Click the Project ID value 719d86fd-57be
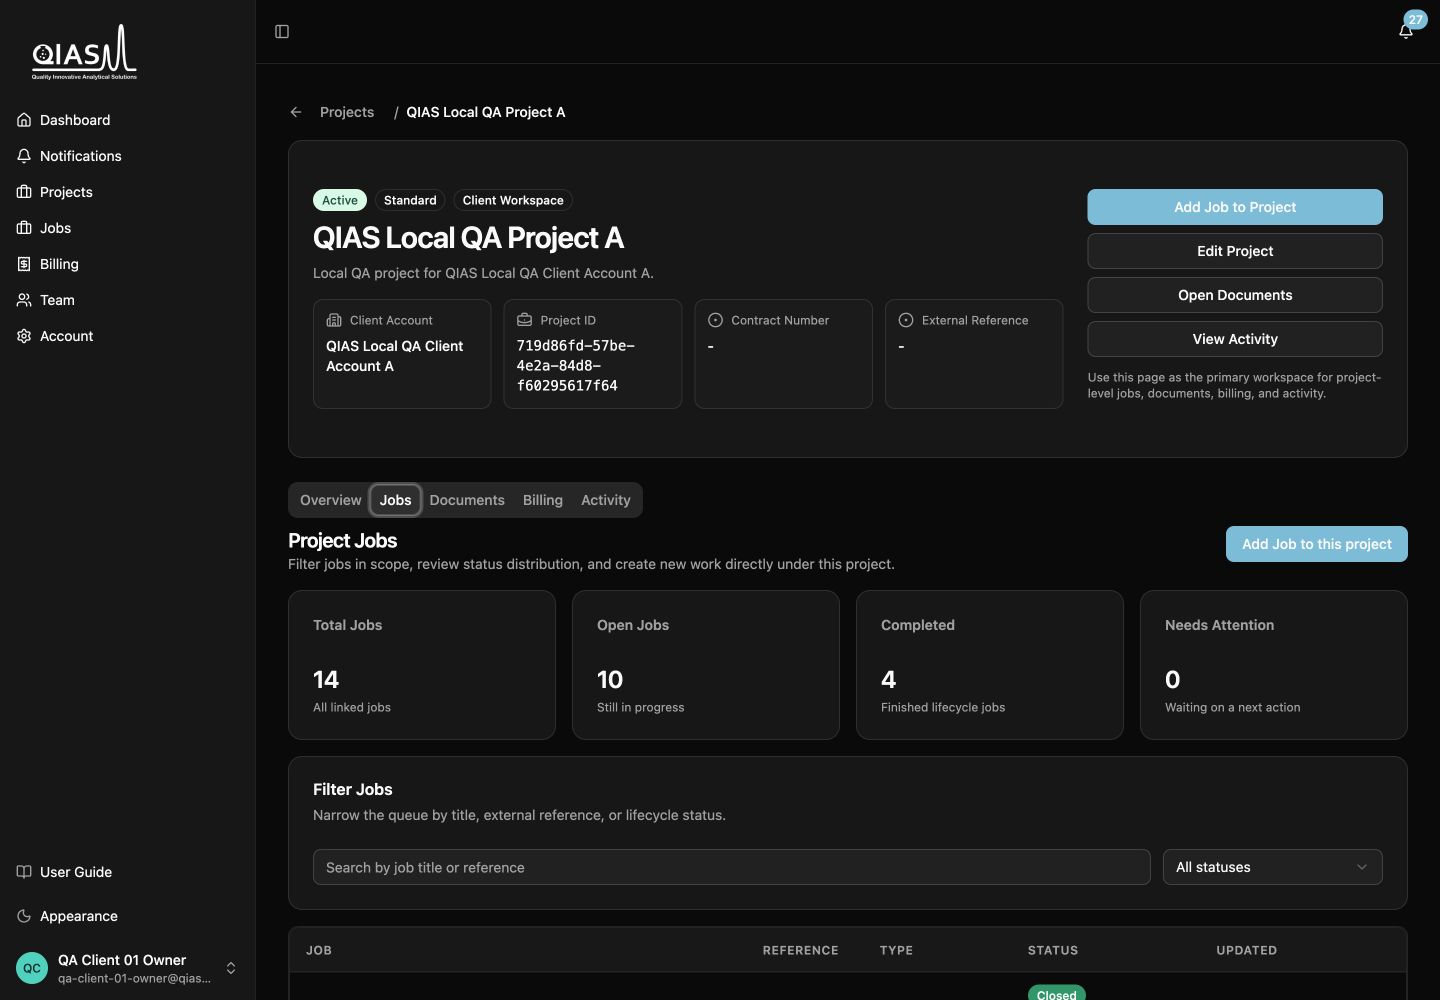The height and width of the screenshot is (1000, 1440). pos(576,366)
